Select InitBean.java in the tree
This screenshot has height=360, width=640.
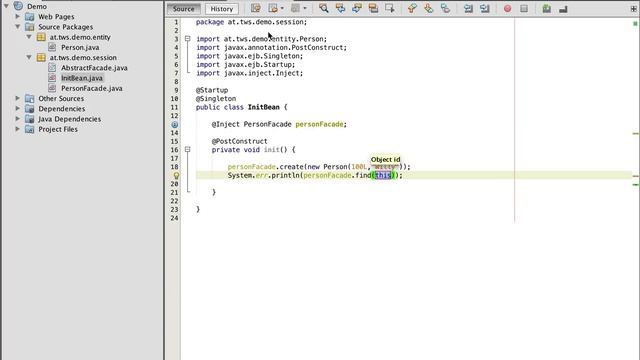pyautogui.click(x=82, y=78)
